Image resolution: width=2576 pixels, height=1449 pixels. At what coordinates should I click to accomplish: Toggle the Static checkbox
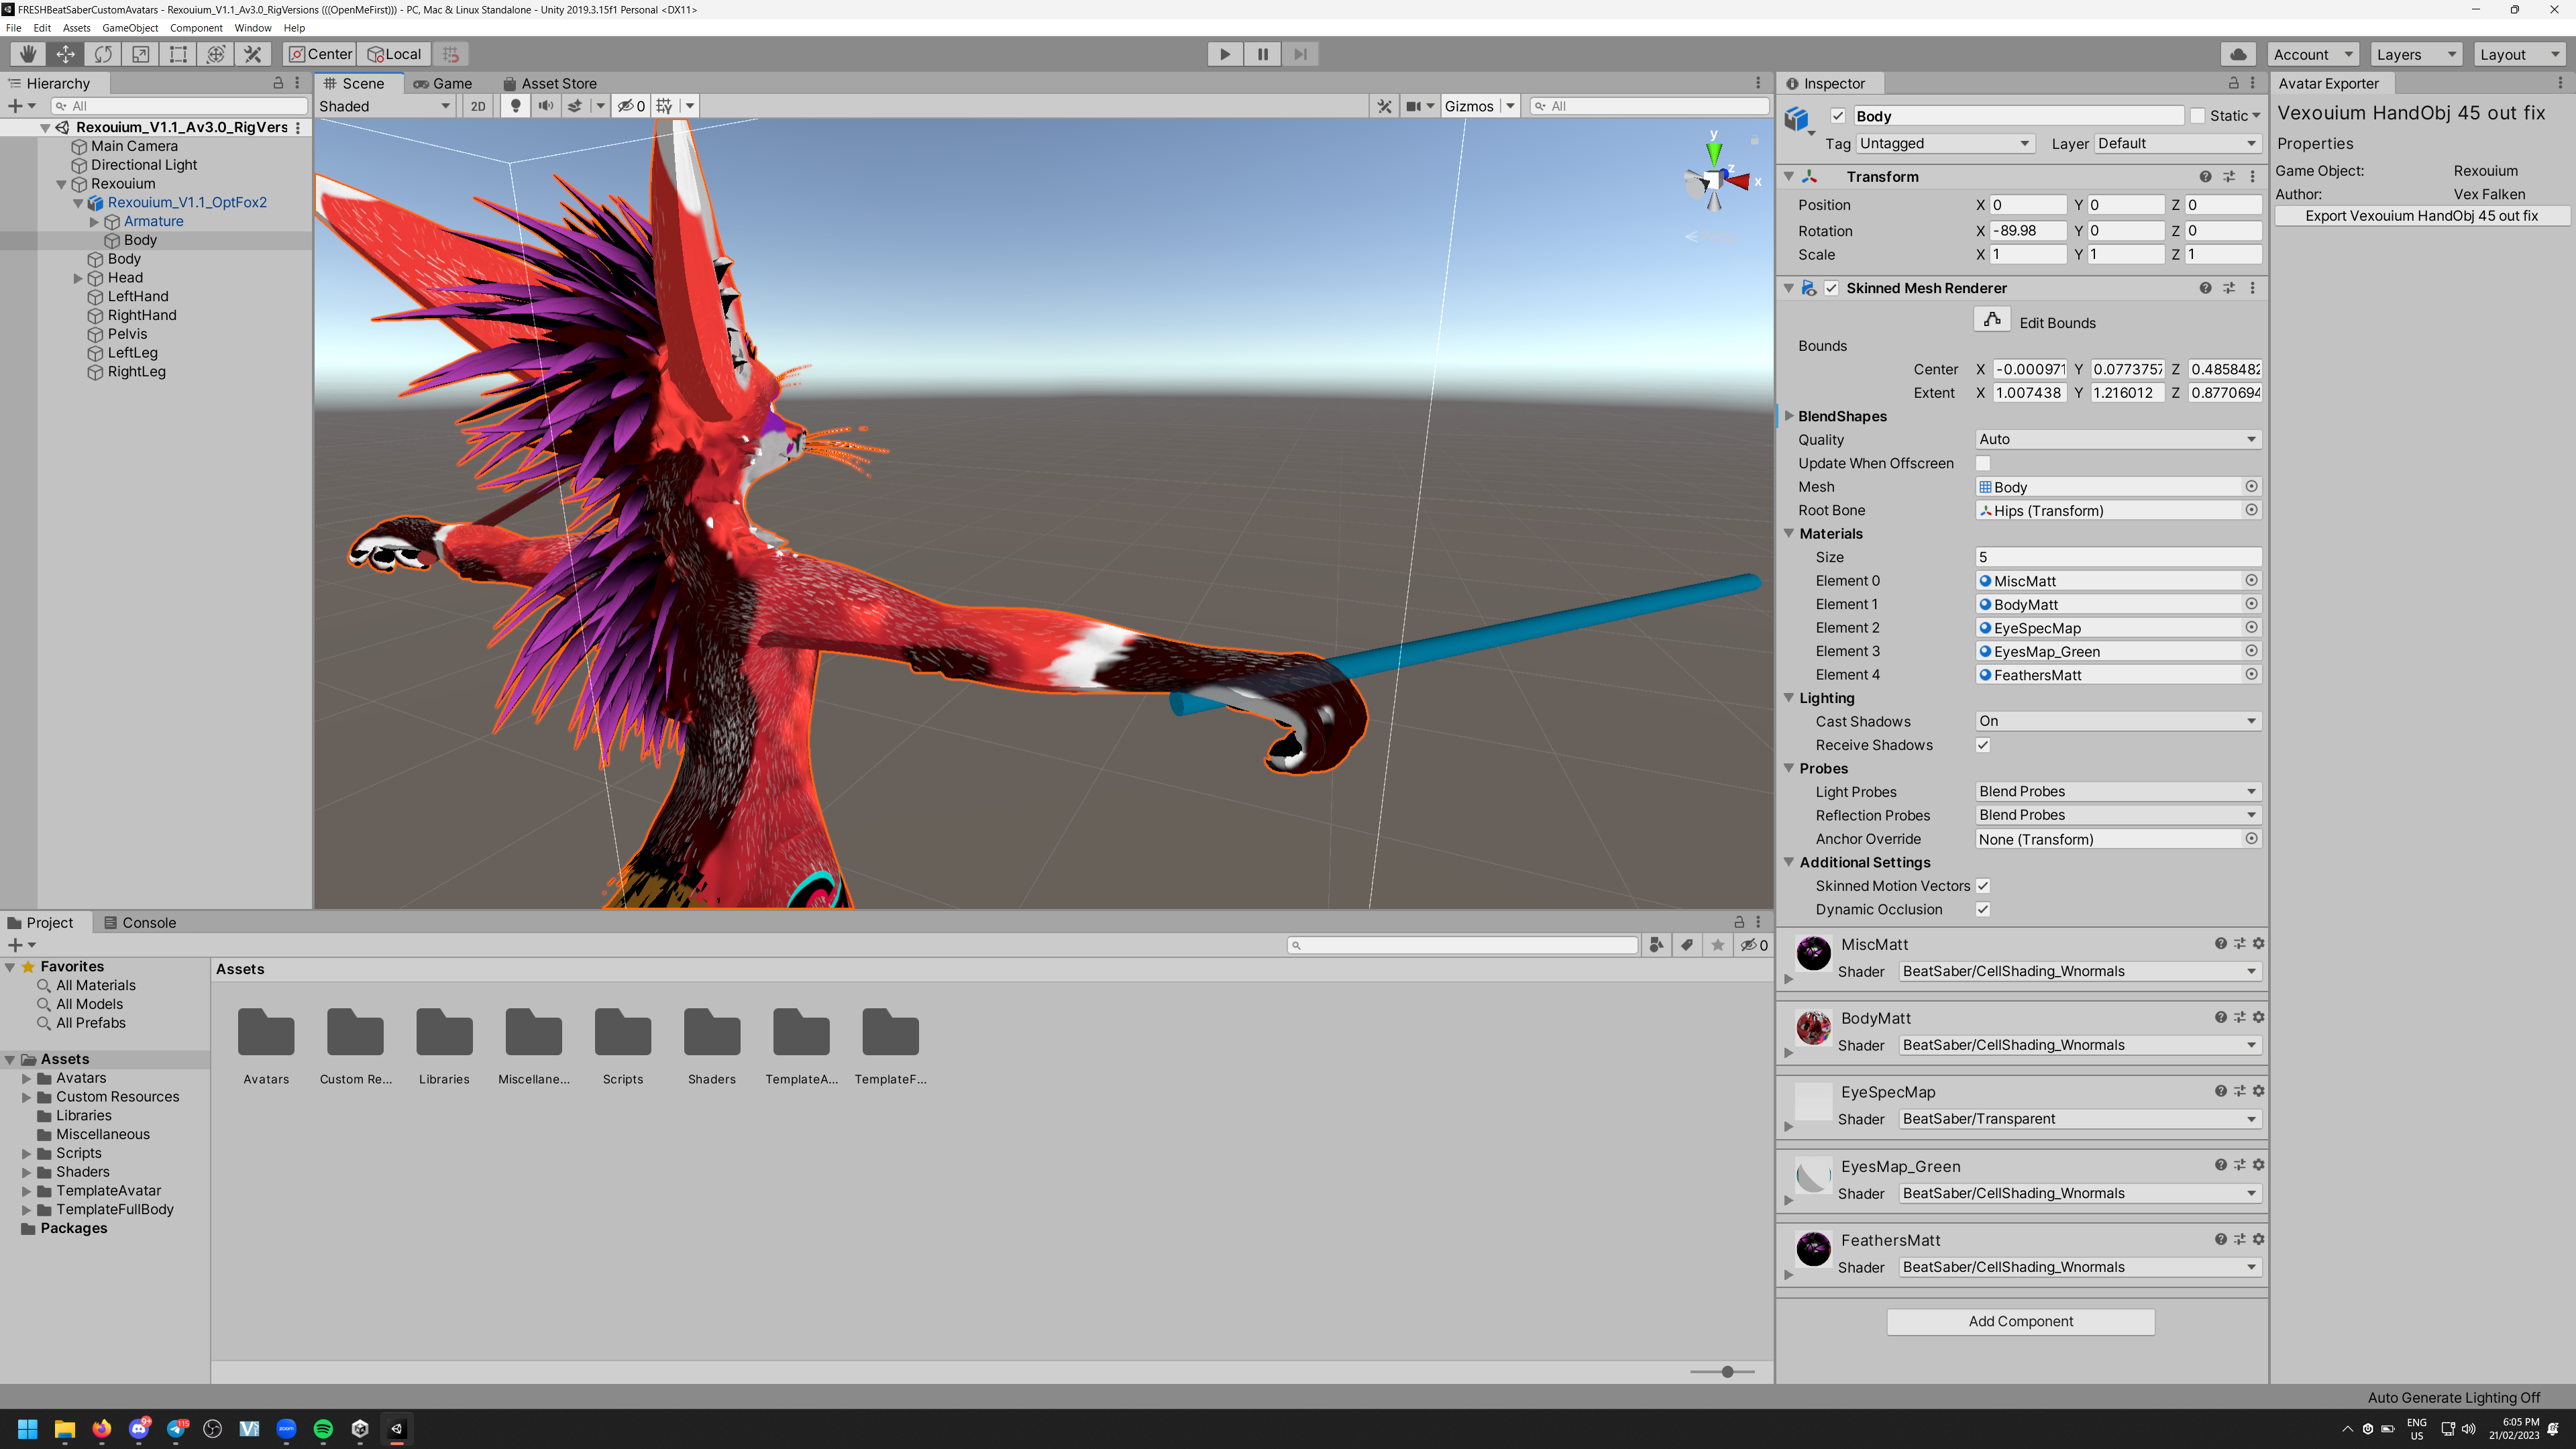pos(2197,116)
